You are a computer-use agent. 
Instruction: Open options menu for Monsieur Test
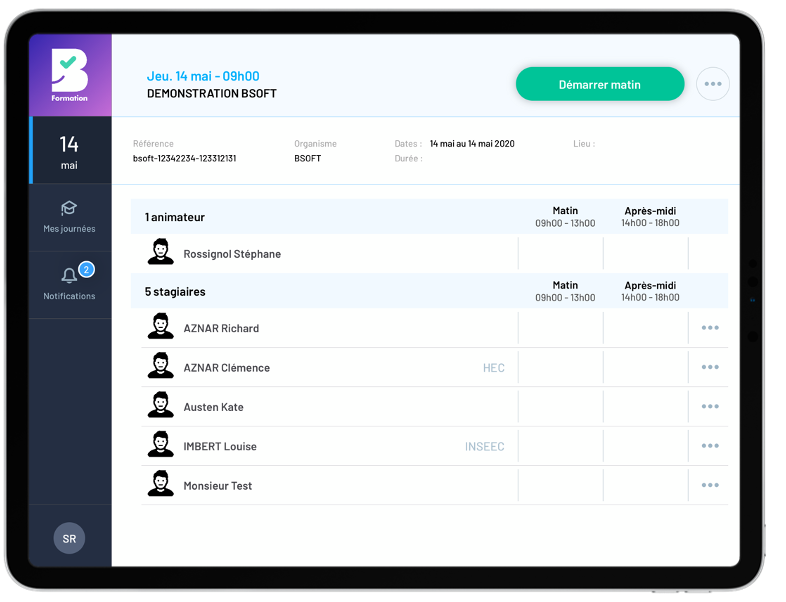tap(710, 485)
